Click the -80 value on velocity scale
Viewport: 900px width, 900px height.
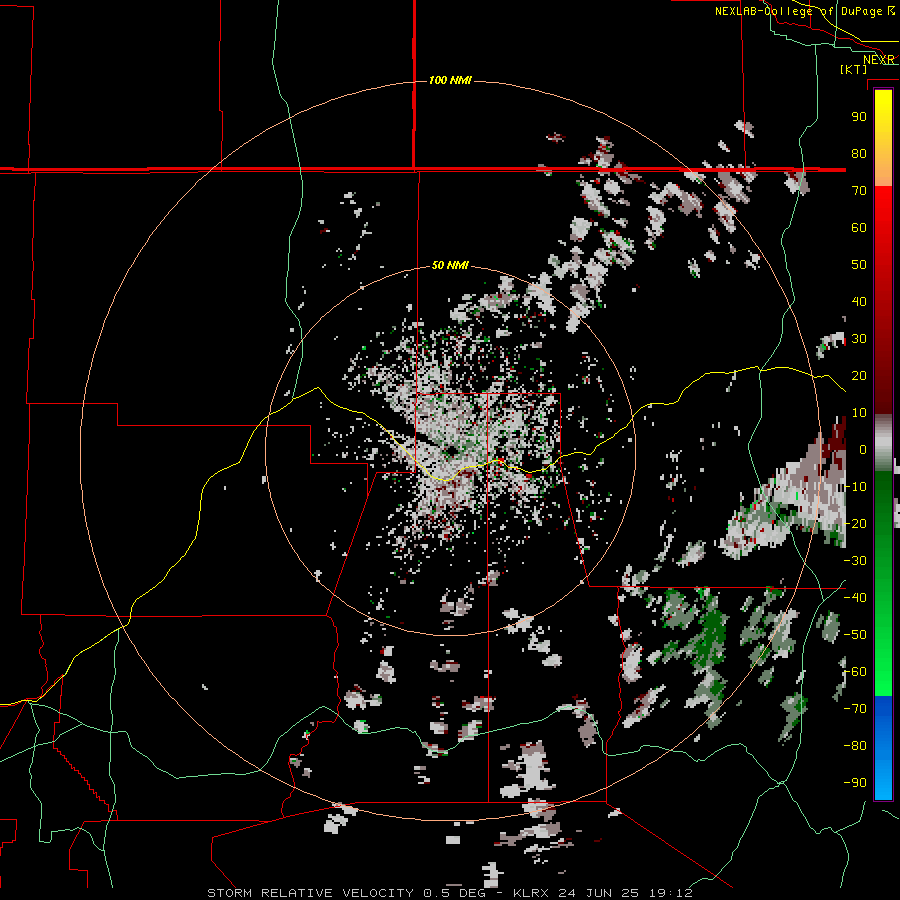tap(855, 746)
